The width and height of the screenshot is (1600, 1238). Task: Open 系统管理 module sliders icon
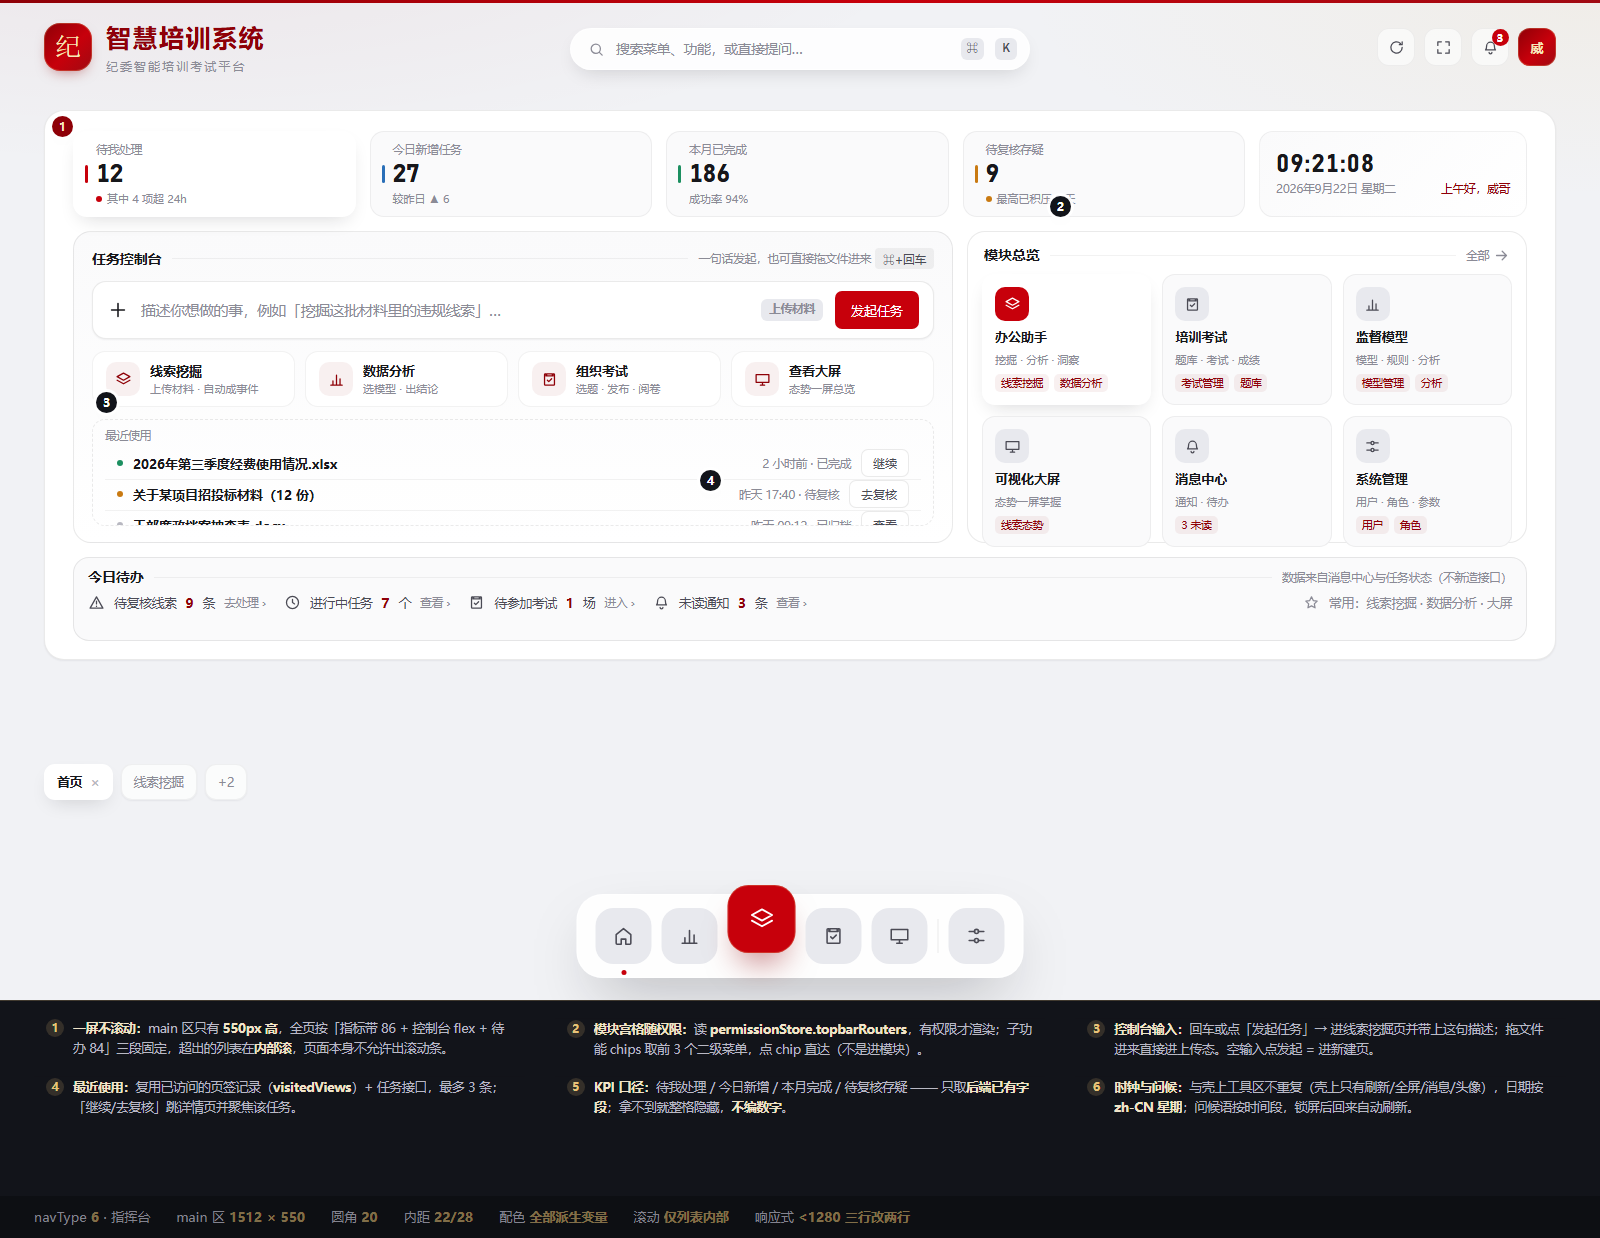[x=1372, y=446]
